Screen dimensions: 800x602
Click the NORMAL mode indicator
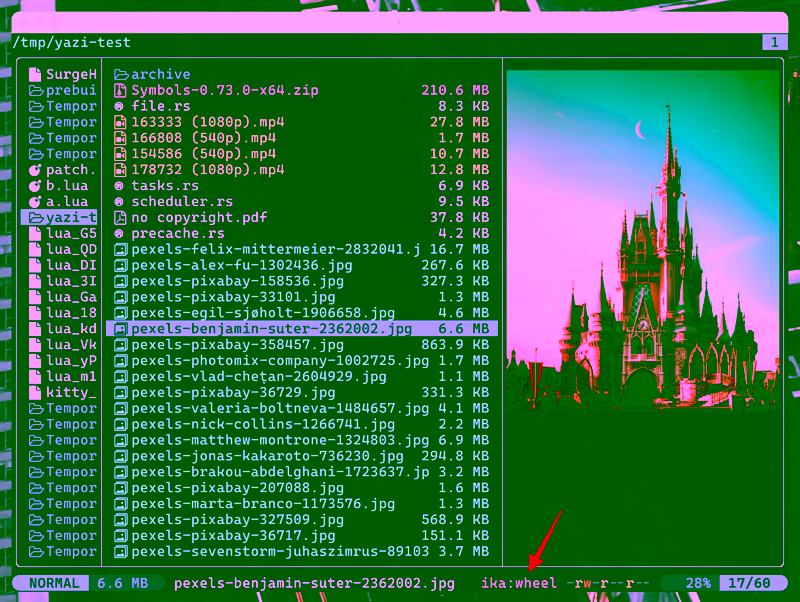pyautogui.click(x=54, y=583)
